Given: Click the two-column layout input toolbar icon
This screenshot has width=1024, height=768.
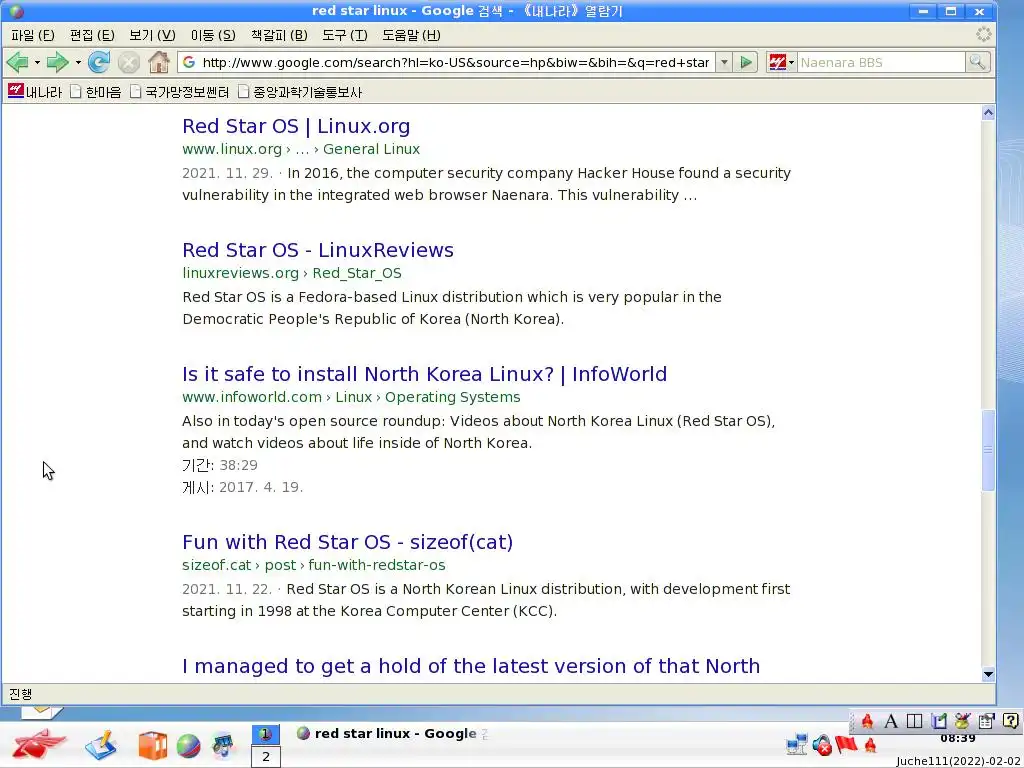Looking at the screenshot, I should [x=914, y=721].
